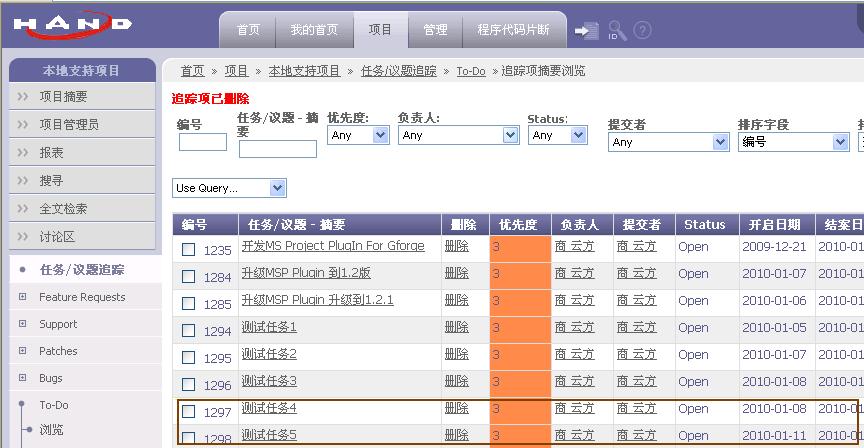The image size is (864, 448).
Task: Click the chevron icon beside 讨论区
Action: click(23, 237)
